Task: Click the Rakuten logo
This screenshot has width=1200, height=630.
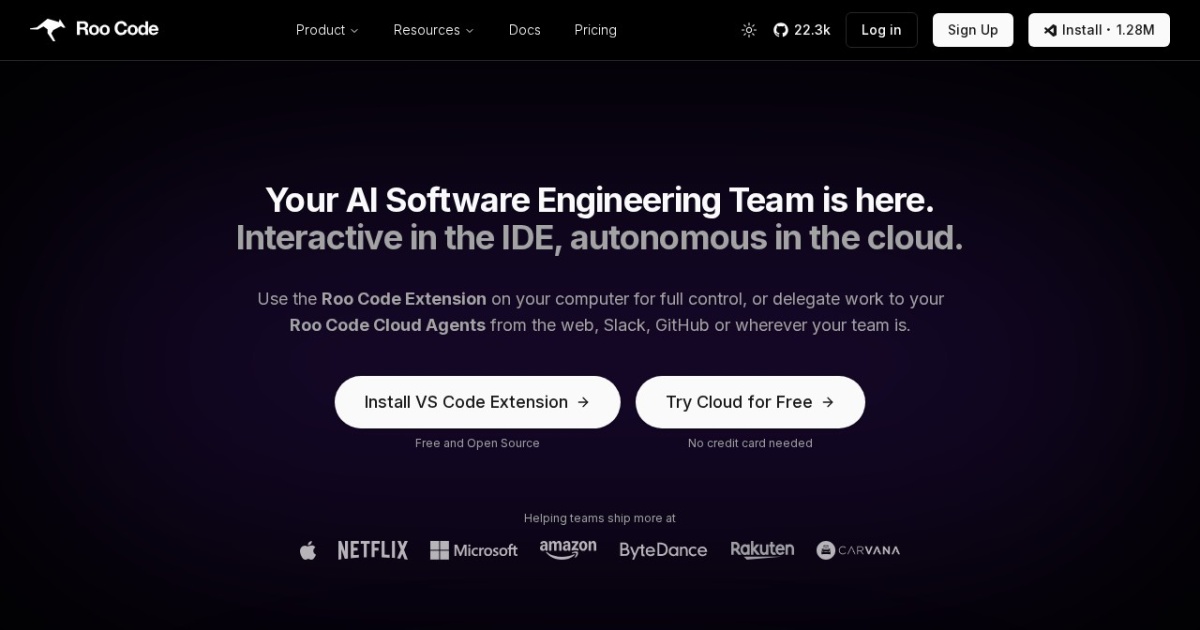Action: (x=762, y=549)
